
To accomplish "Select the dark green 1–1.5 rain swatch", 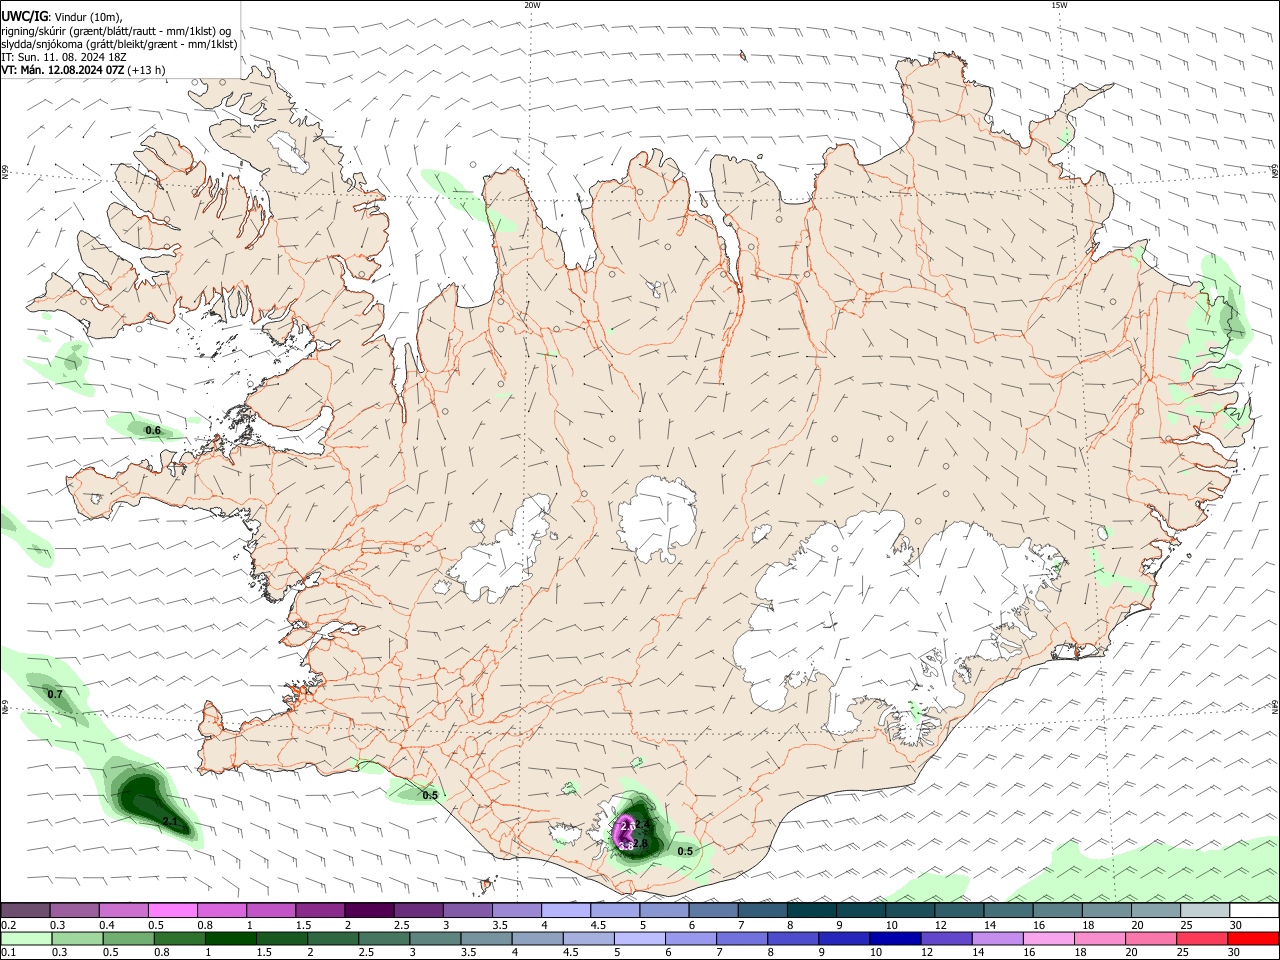I will pyautogui.click(x=230, y=938).
